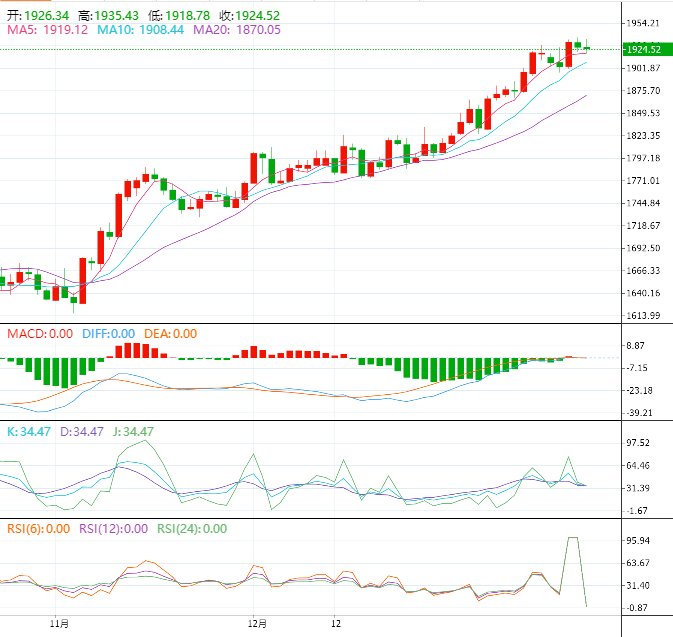Select the MA20: 1870.05 legend label

tap(237, 30)
